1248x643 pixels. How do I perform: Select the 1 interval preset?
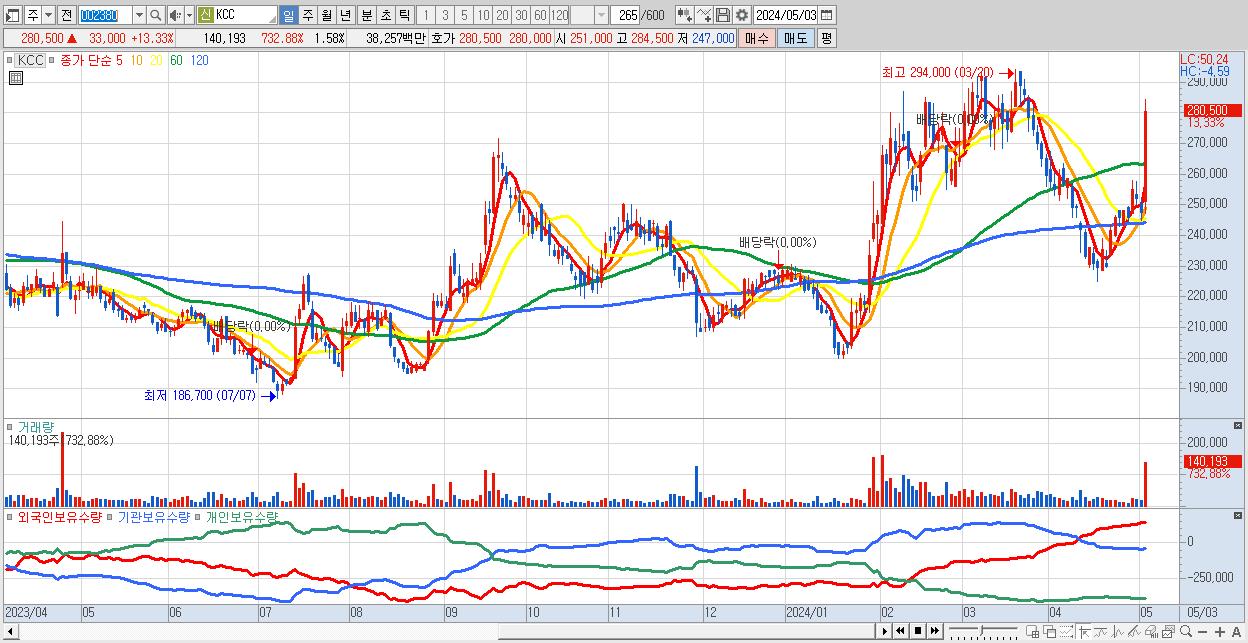click(x=425, y=15)
